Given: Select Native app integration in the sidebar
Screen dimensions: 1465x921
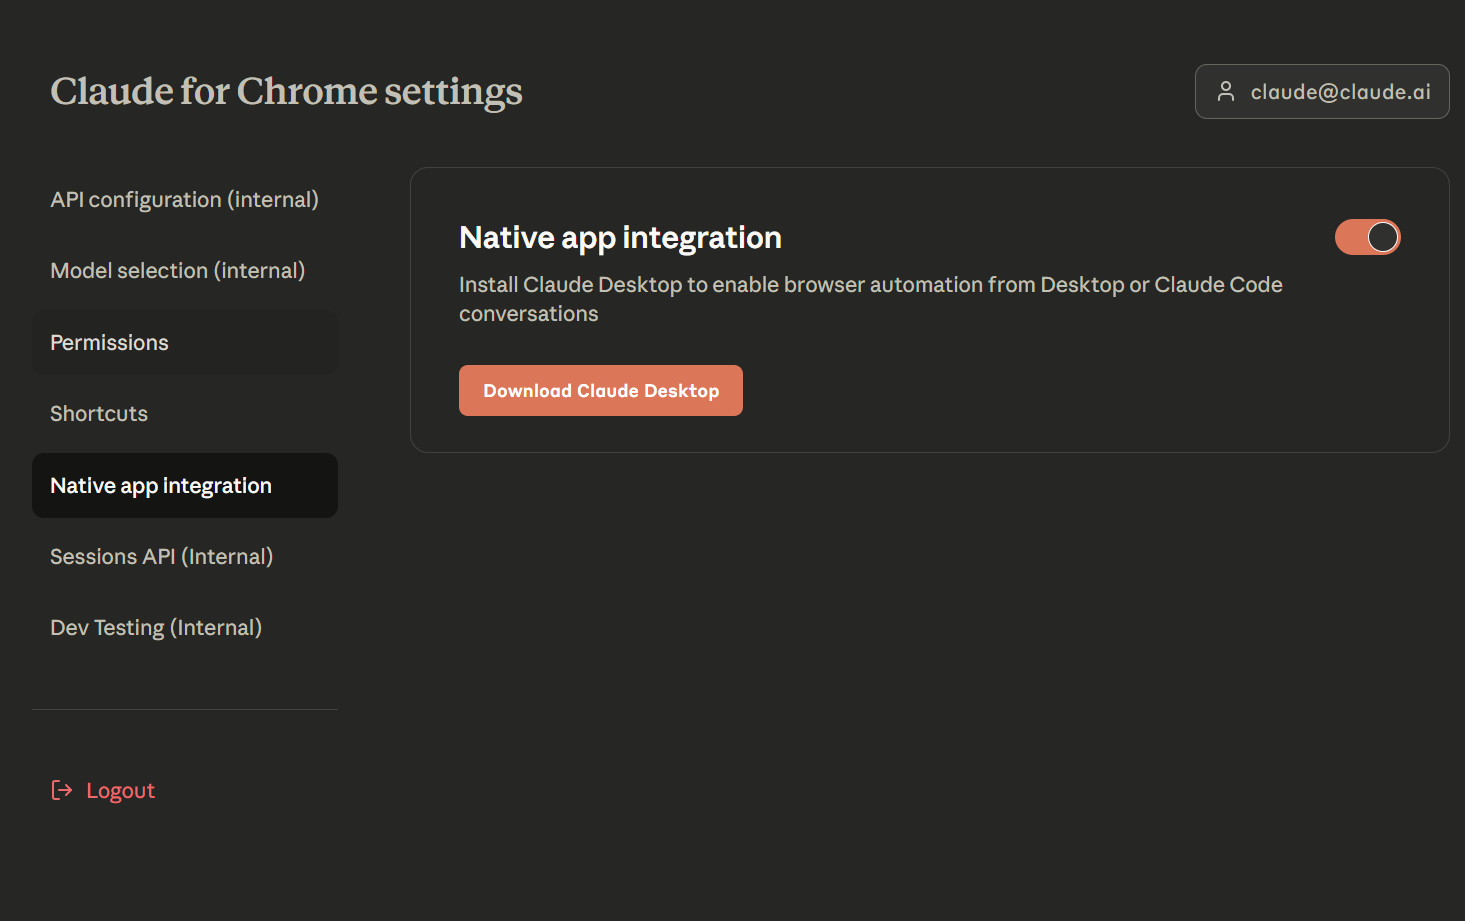Looking at the screenshot, I should [161, 486].
